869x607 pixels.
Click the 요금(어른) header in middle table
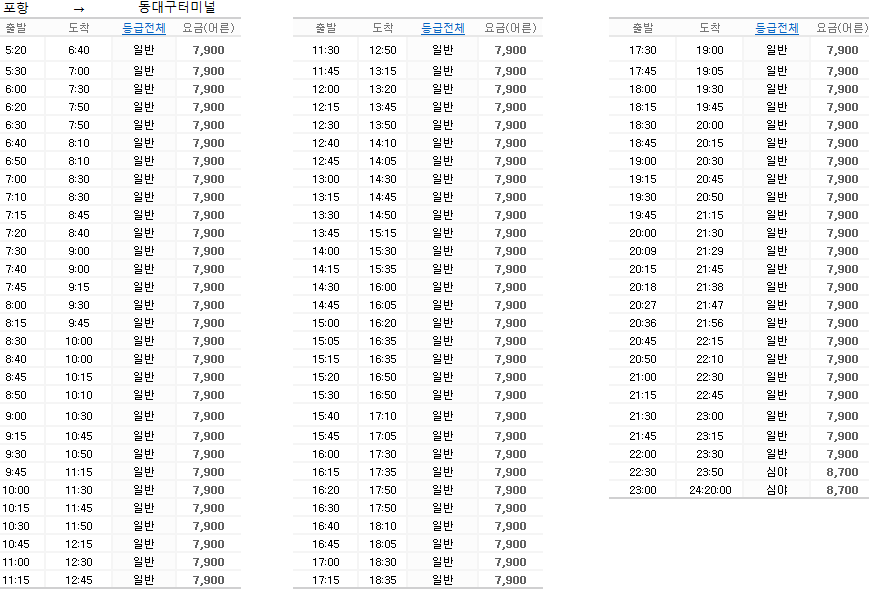tap(510, 28)
